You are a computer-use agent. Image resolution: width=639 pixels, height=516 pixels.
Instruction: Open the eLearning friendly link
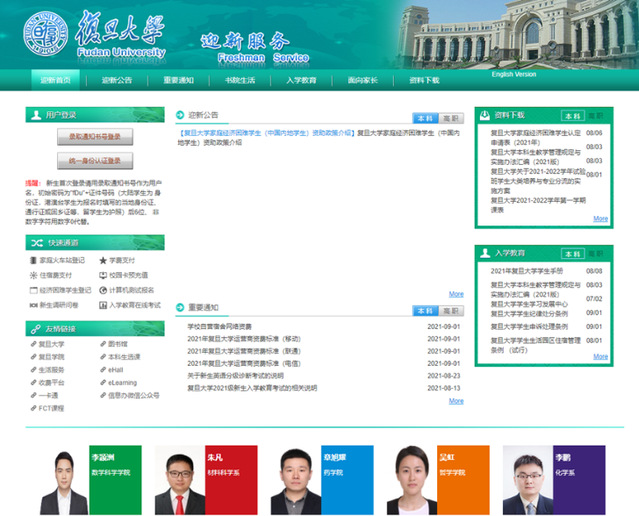(x=123, y=382)
